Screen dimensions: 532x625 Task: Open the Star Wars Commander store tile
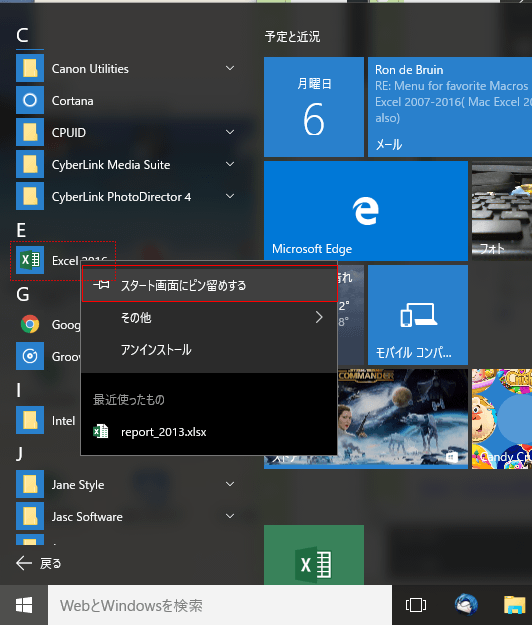pos(402,419)
